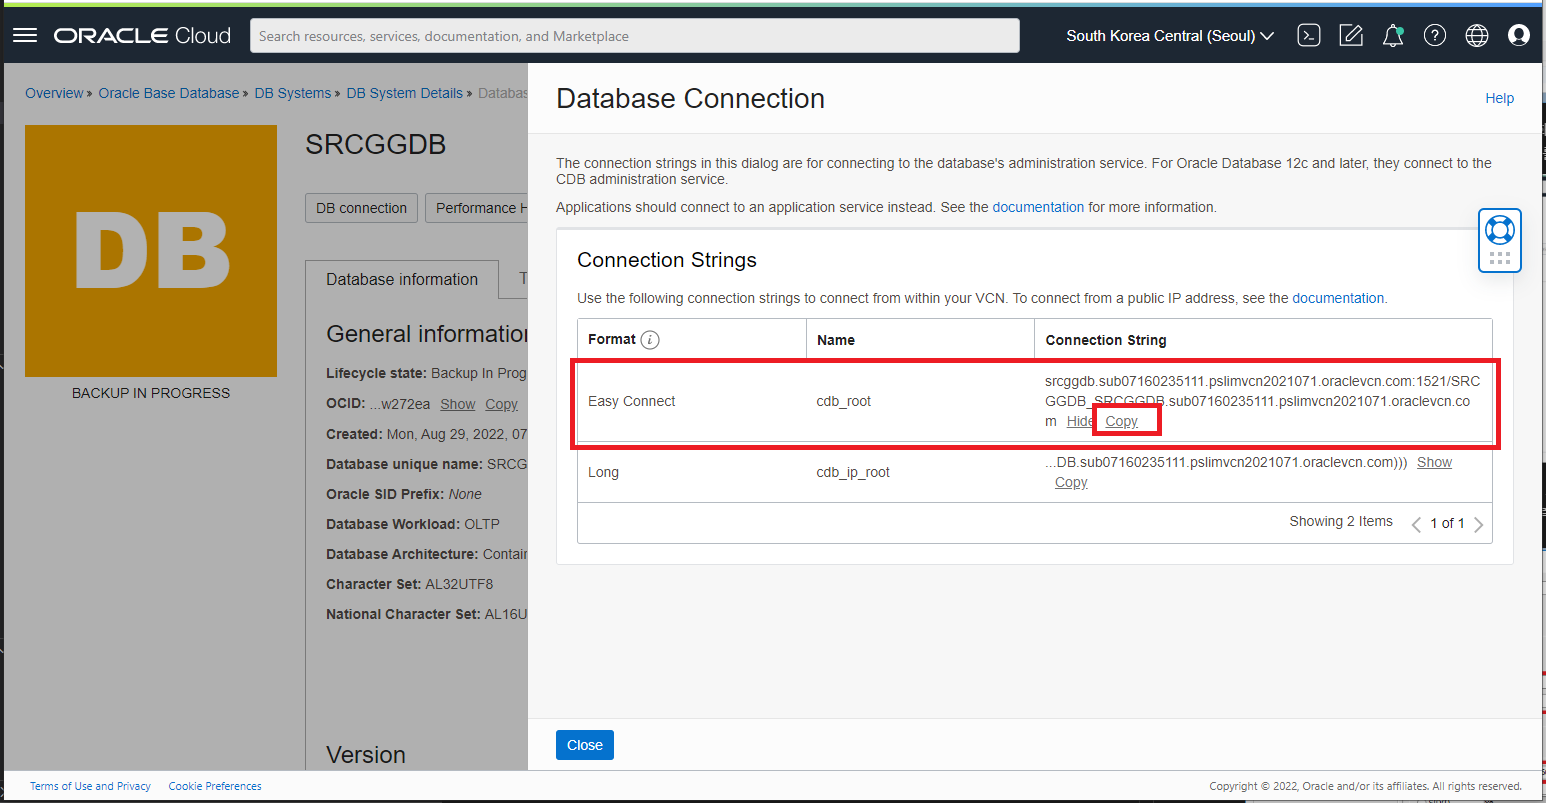Image resolution: width=1546 pixels, height=803 pixels.
Task: Click the Database Workload OLTP entry
Action: click(x=413, y=524)
